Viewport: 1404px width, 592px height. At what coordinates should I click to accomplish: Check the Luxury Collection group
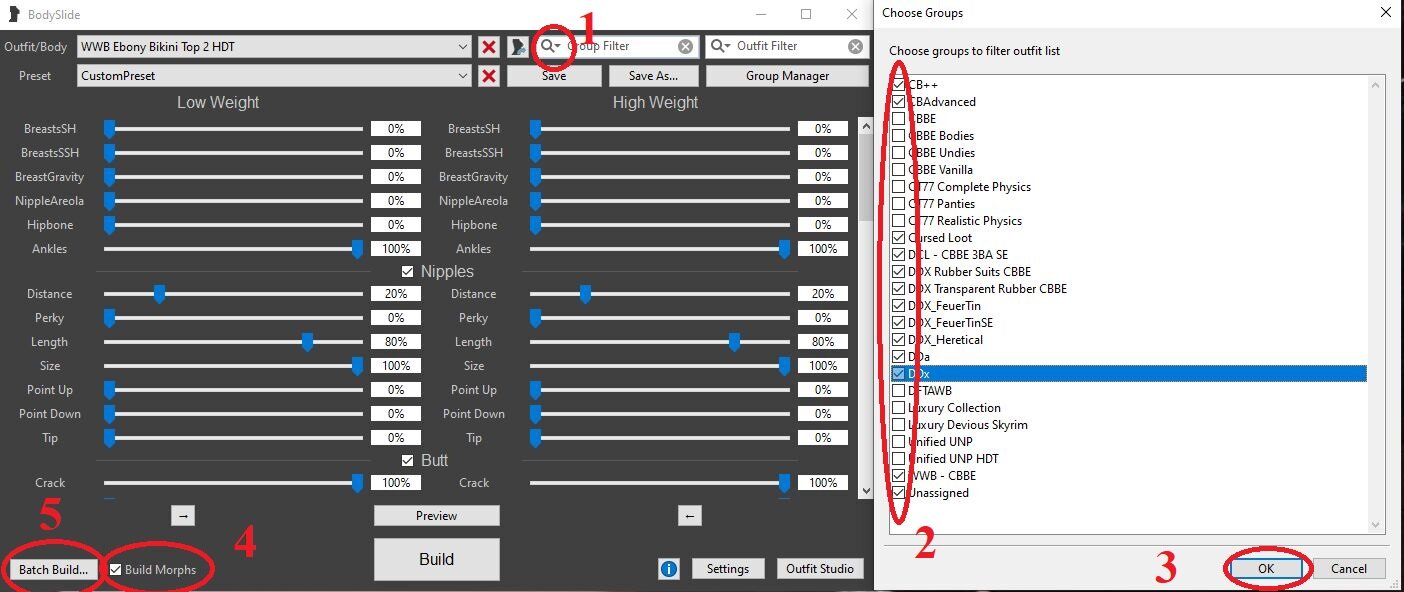click(899, 408)
